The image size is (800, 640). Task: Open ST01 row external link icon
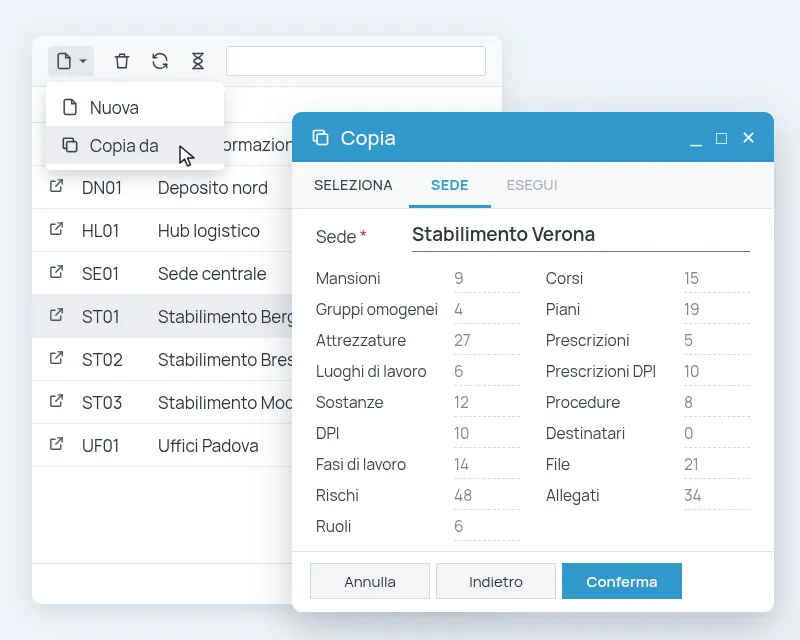coord(57,315)
